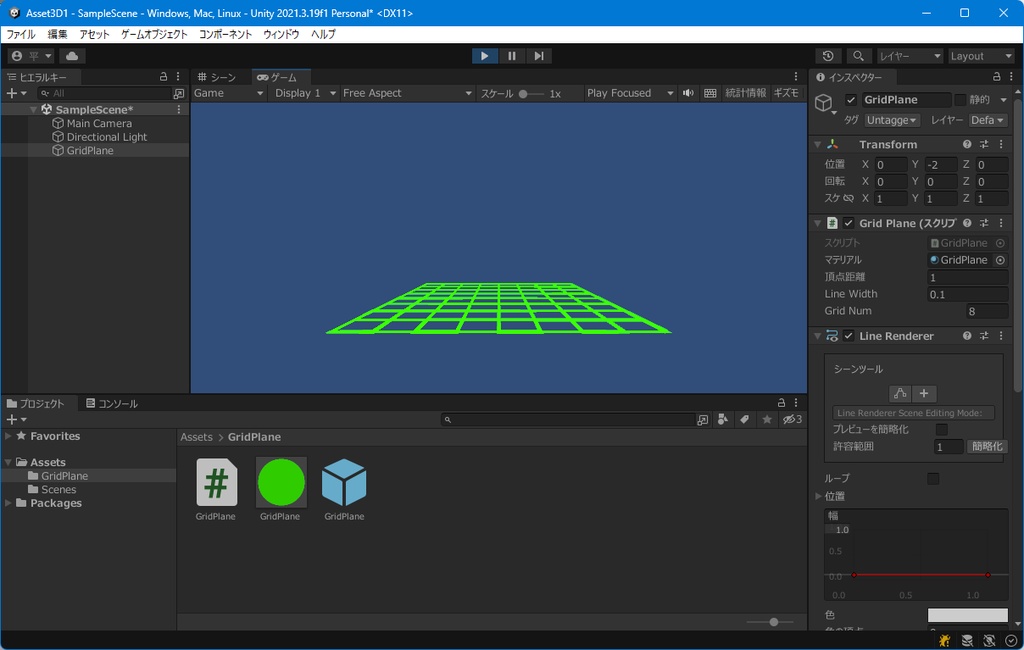1024x650 pixels.
Task: Toggle the scale constrain-proportions link icon
Action: click(848, 199)
